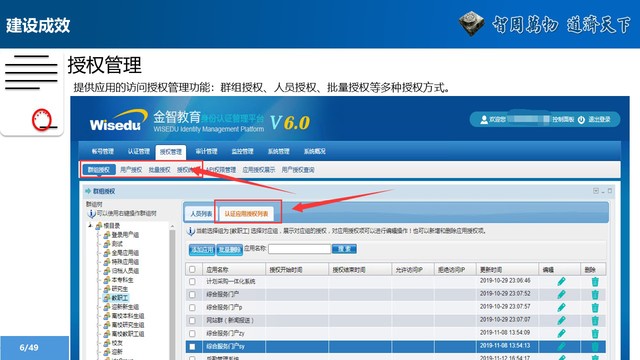Screen dimensions: 640x360
Task: Check the 计划采购一体化系统 row checkbox
Action: tap(192, 282)
